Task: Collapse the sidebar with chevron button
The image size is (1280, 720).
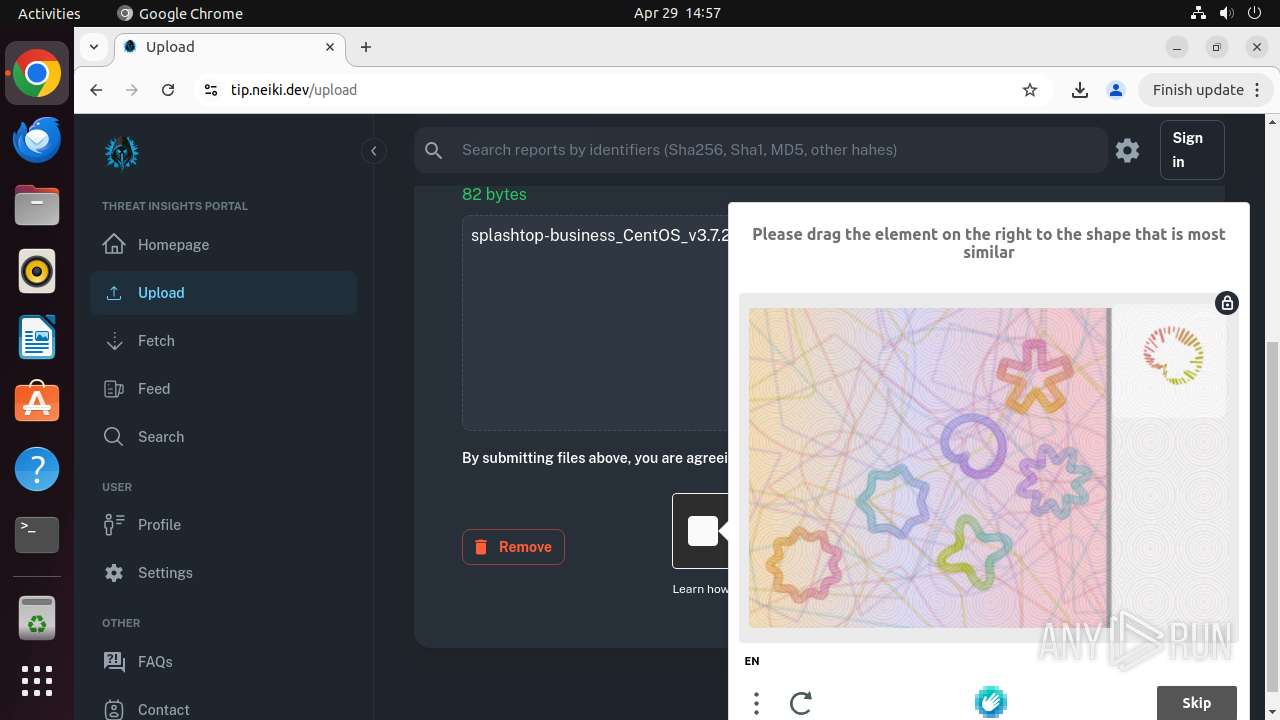Action: pyautogui.click(x=373, y=151)
